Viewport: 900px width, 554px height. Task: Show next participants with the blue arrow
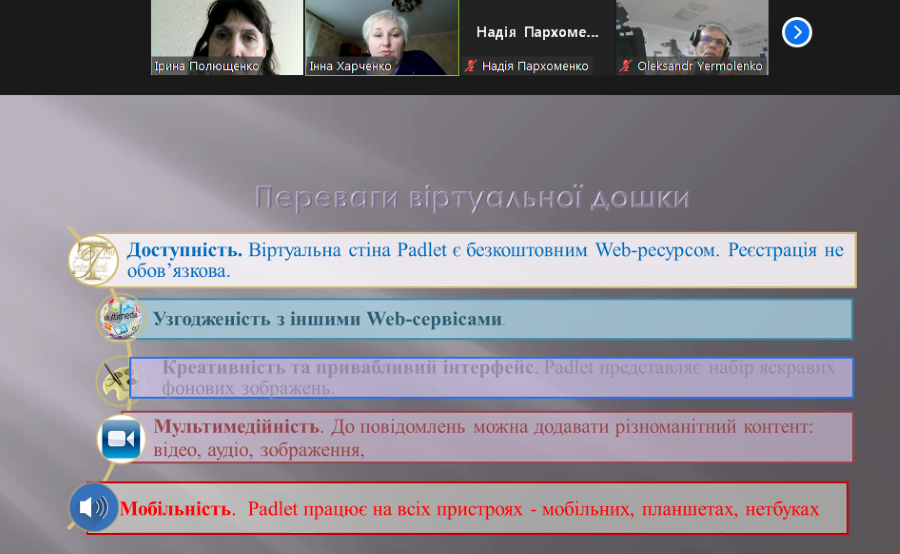(x=797, y=32)
